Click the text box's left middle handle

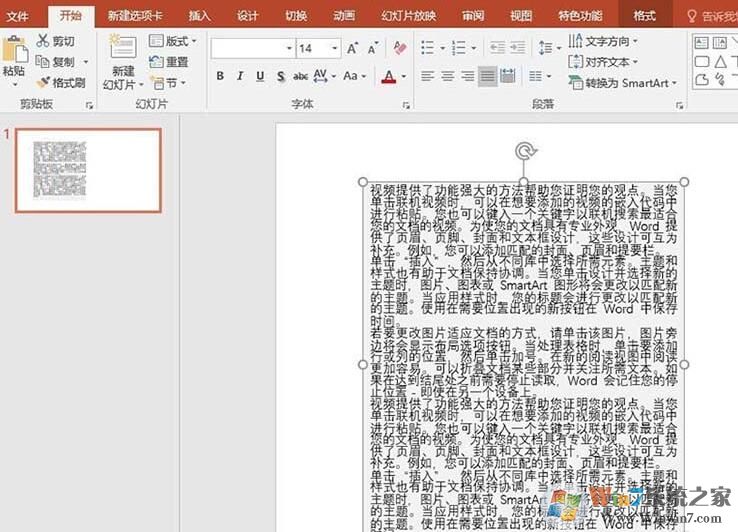coord(362,364)
